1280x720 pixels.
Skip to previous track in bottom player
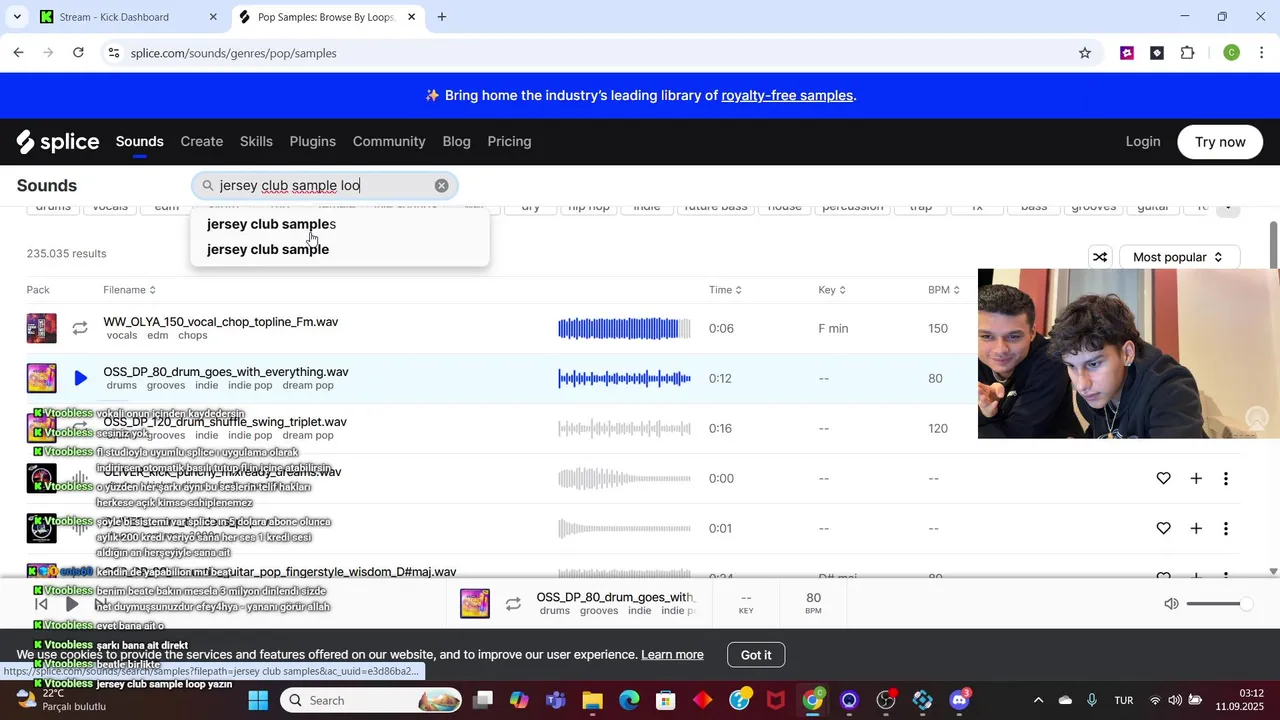click(x=41, y=604)
